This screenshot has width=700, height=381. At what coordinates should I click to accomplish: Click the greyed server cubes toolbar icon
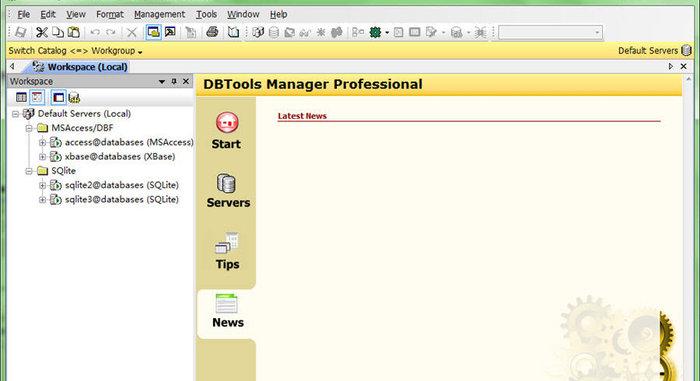point(258,32)
